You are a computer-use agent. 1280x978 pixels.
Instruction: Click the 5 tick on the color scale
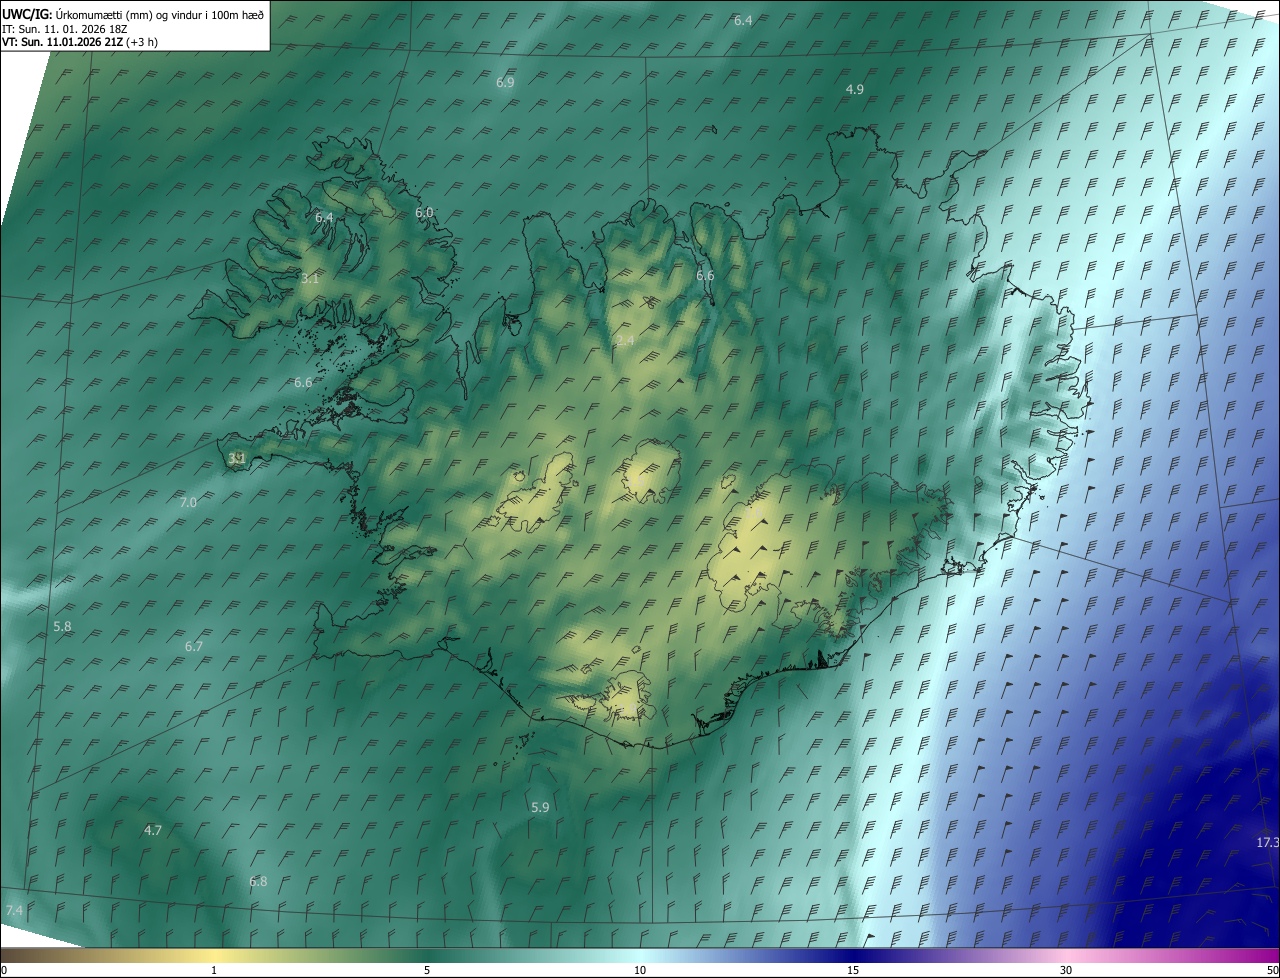[427, 971]
